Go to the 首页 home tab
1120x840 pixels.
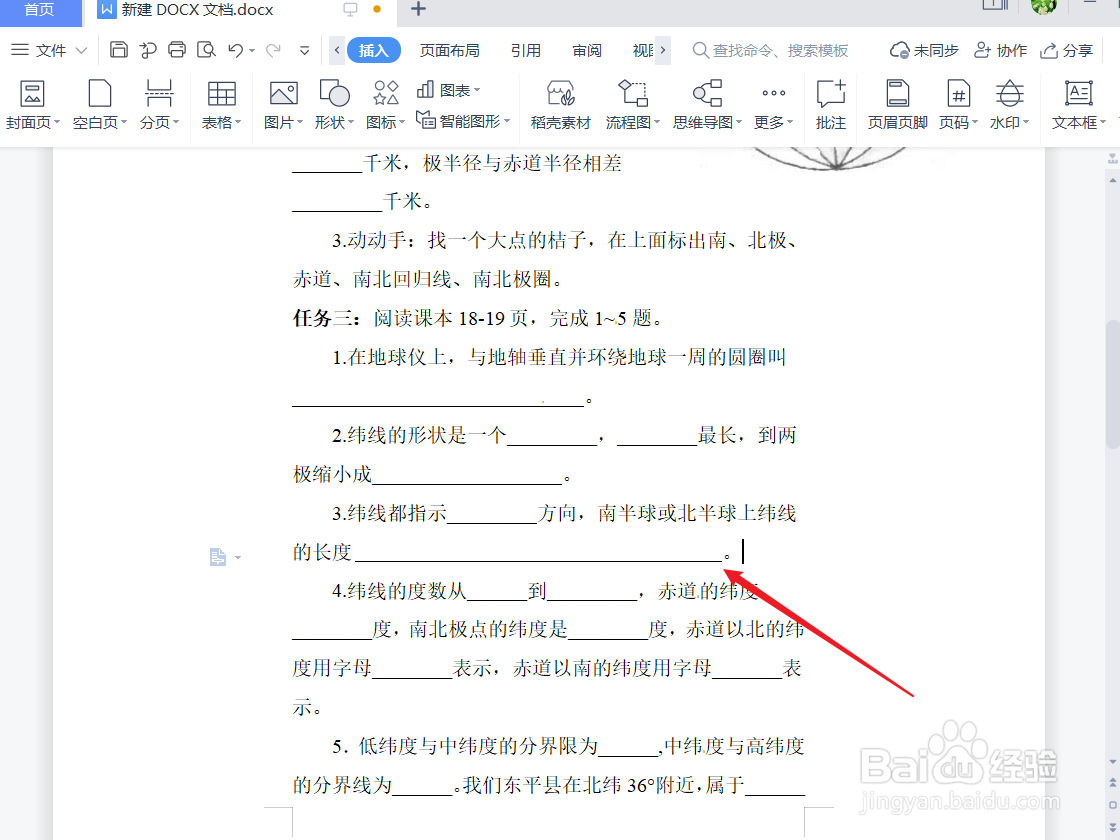[x=40, y=13]
